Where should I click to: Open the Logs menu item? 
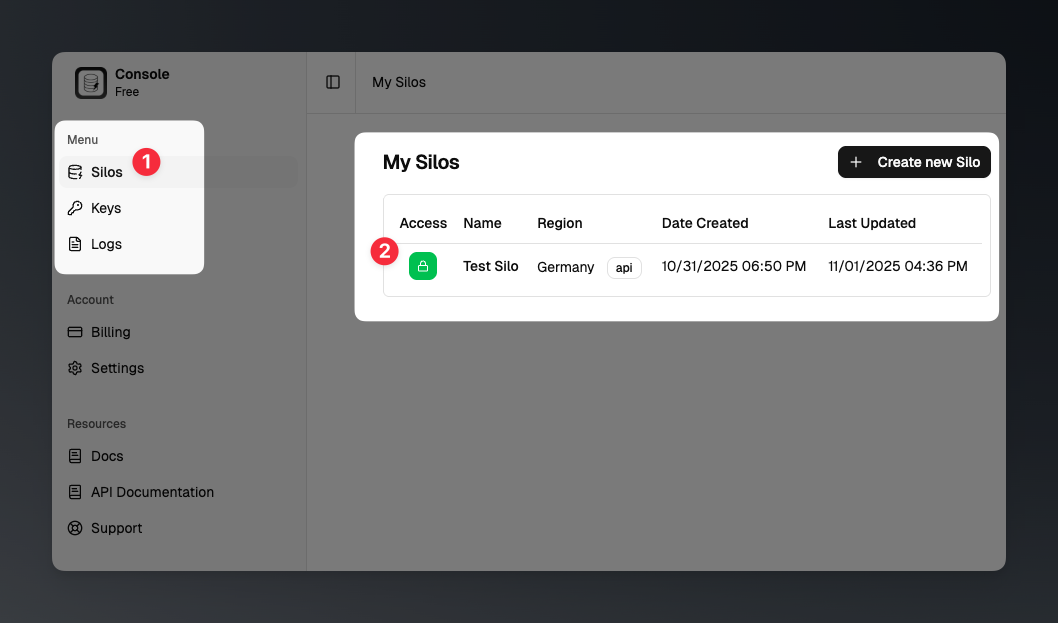(x=178, y=244)
